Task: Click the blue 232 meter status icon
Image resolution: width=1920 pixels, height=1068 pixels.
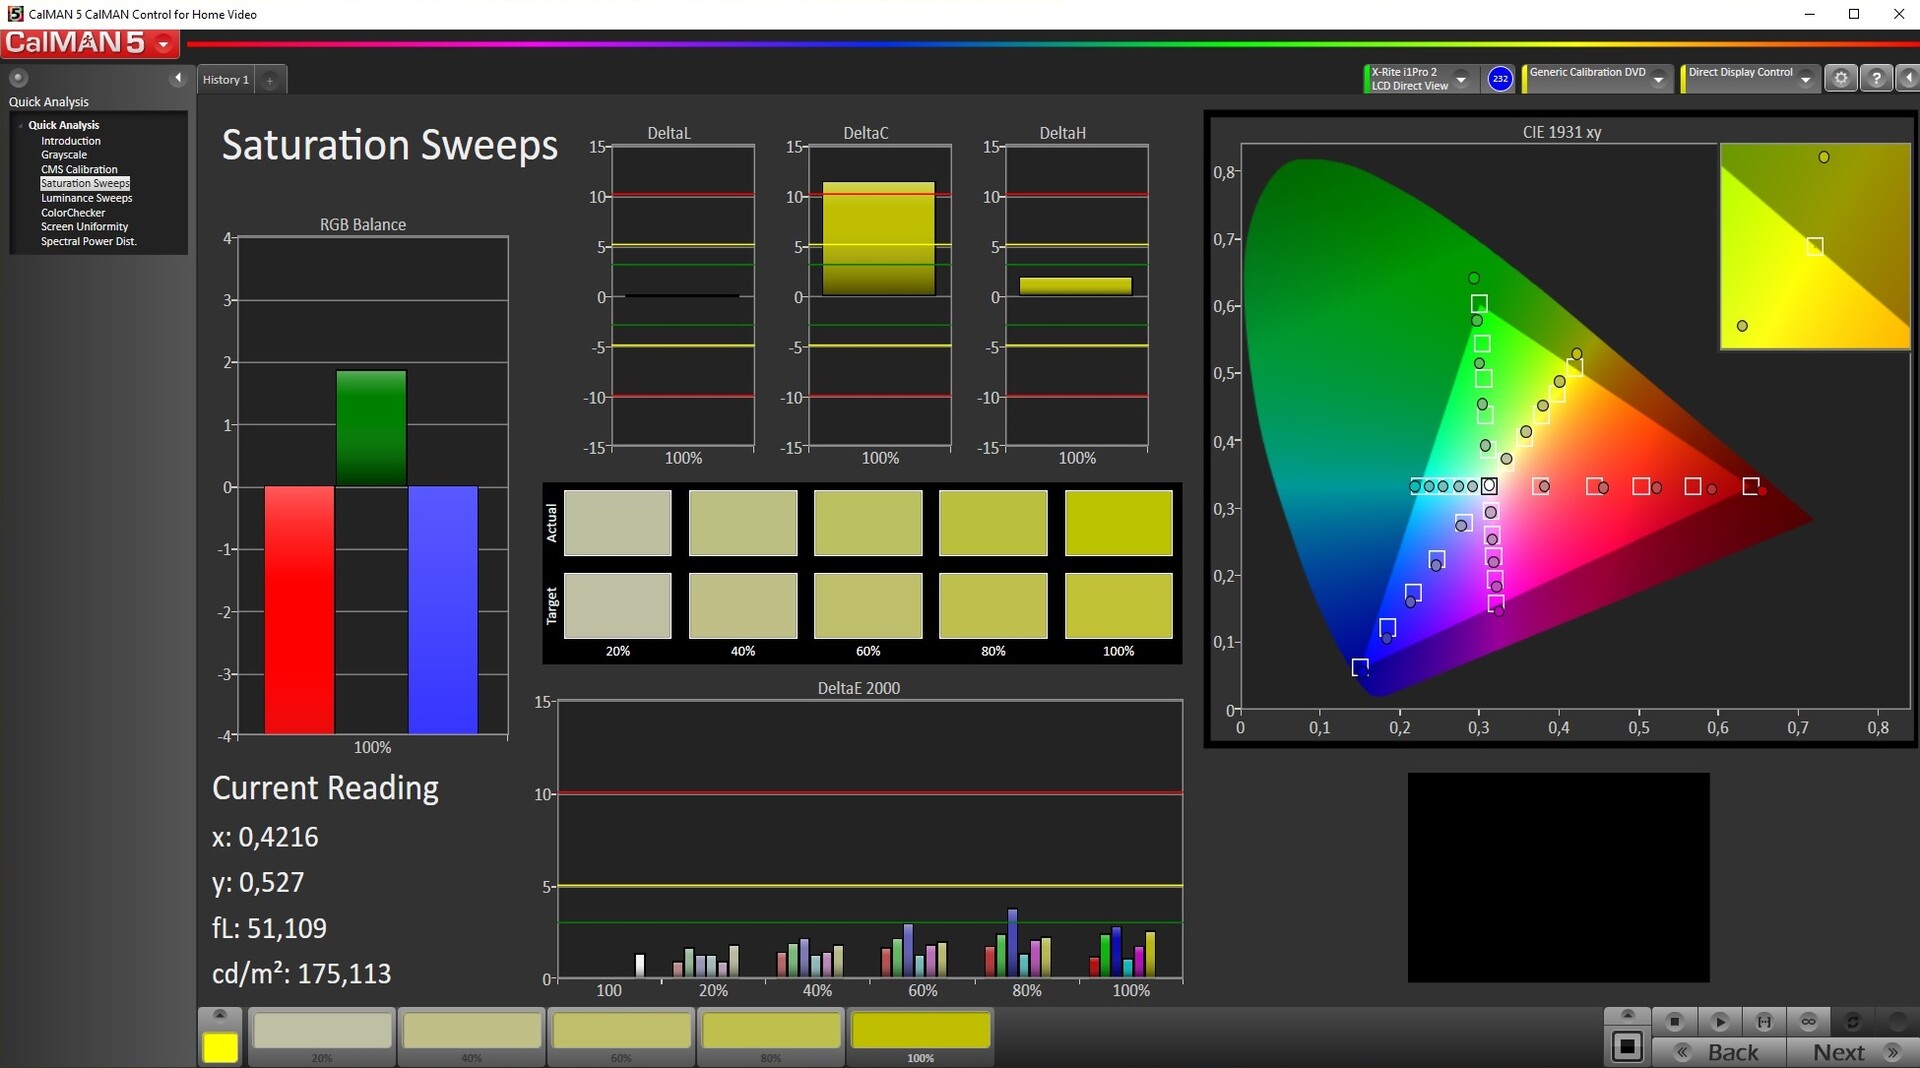Action: pos(1500,79)
